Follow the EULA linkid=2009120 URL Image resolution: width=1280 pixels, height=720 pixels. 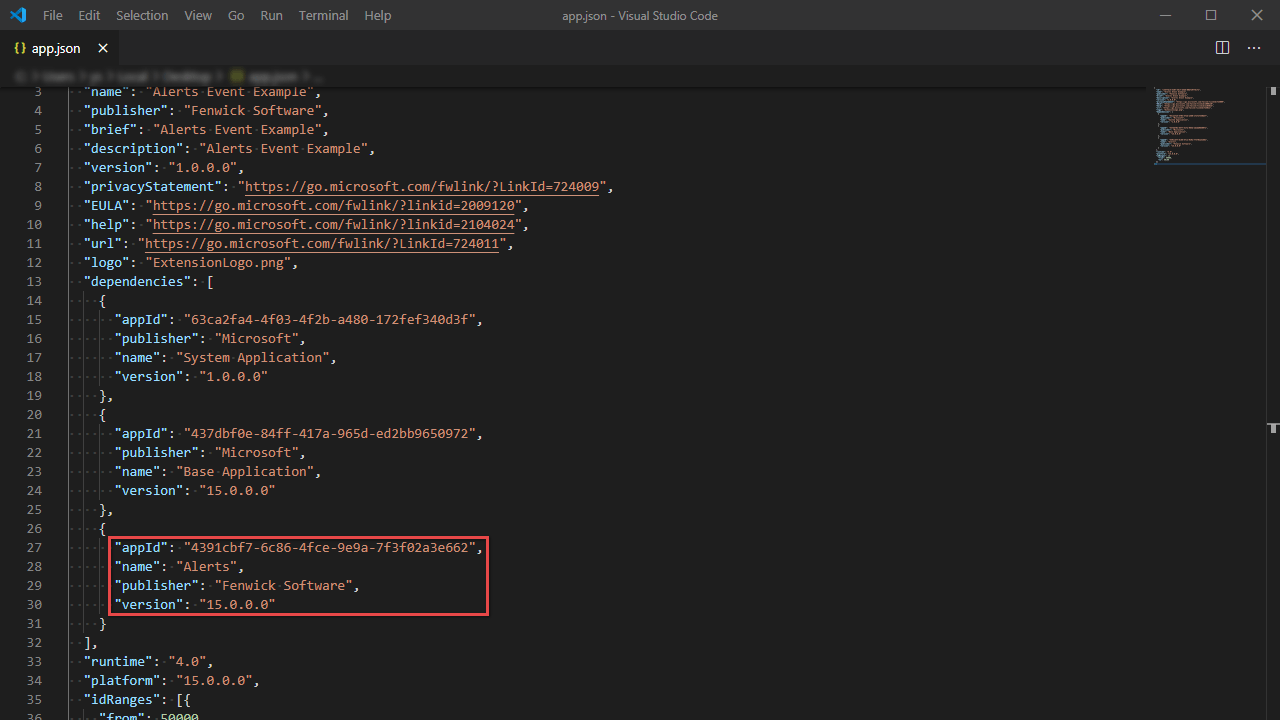point(334,206)
